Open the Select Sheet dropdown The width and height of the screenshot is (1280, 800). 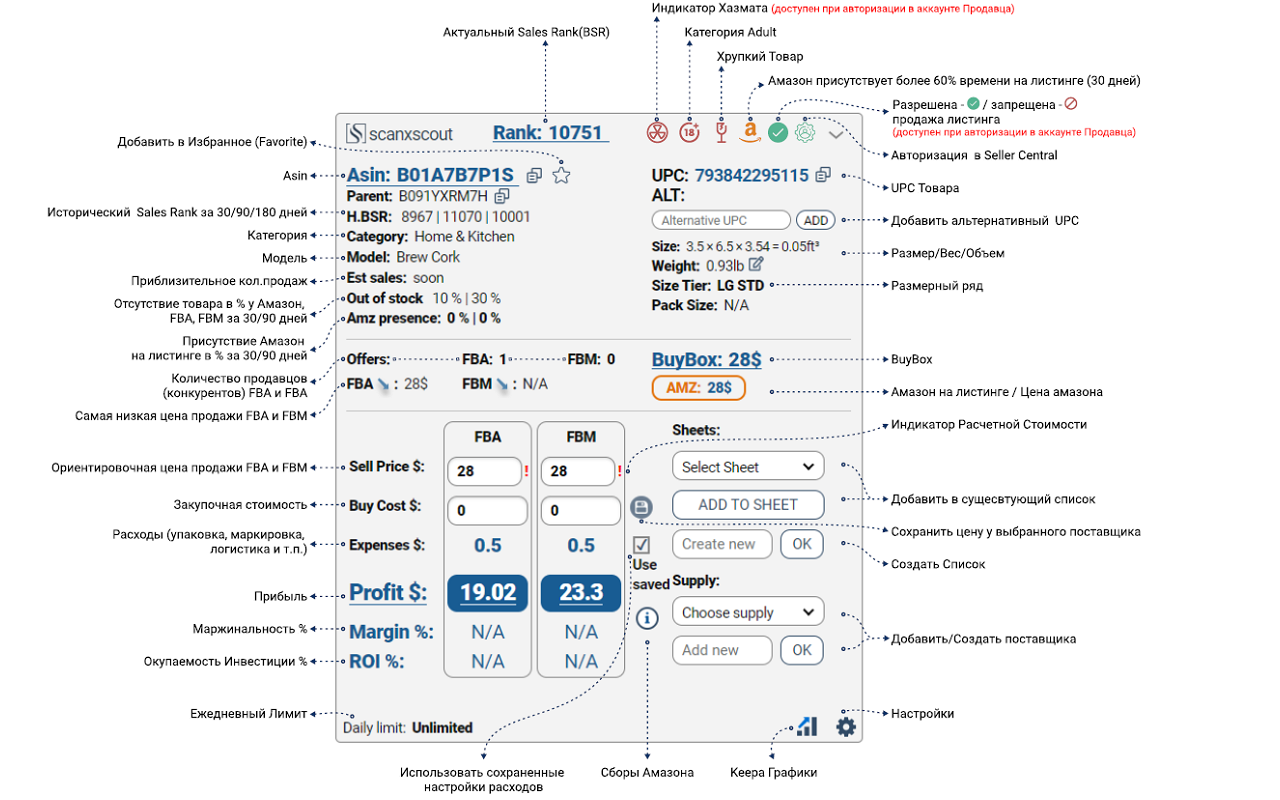coord(748,466)
